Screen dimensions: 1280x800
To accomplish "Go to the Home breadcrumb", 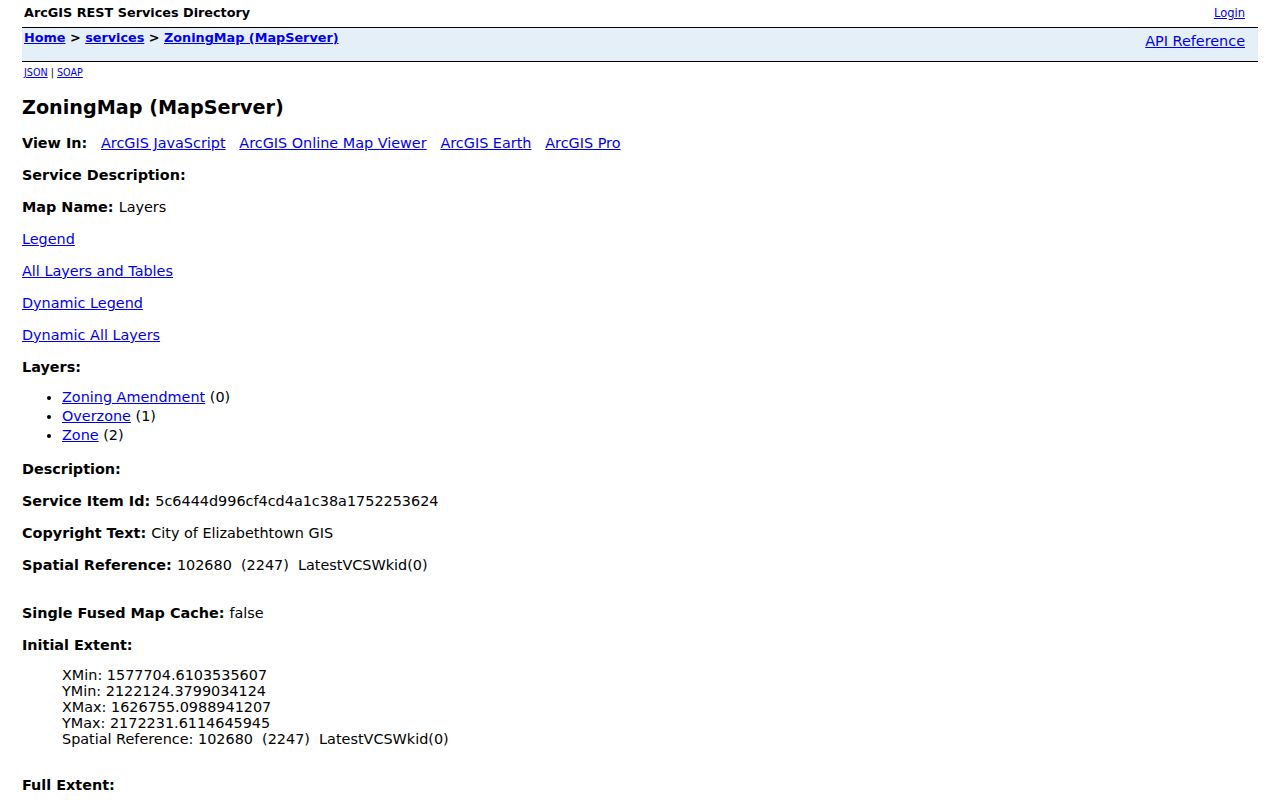I will point(44,38).
